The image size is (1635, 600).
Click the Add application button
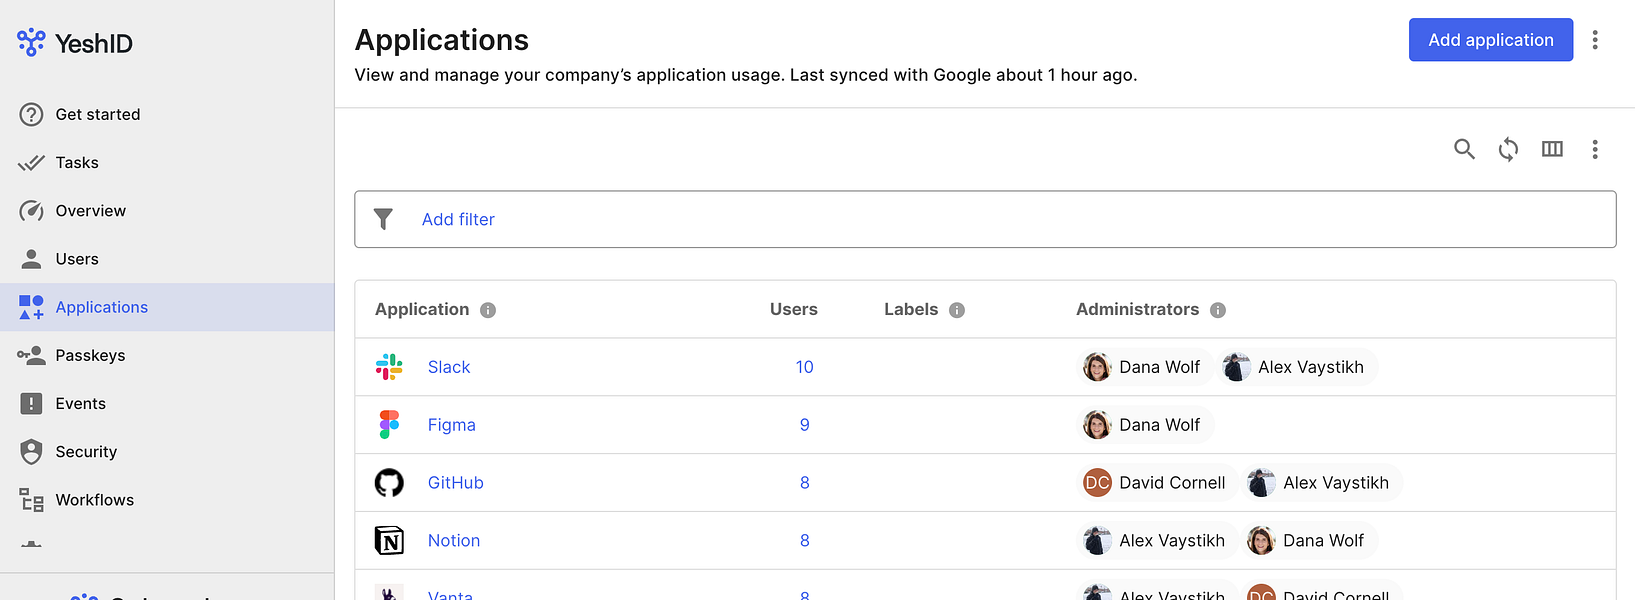pyautogui.click(x=1490, y=40)
